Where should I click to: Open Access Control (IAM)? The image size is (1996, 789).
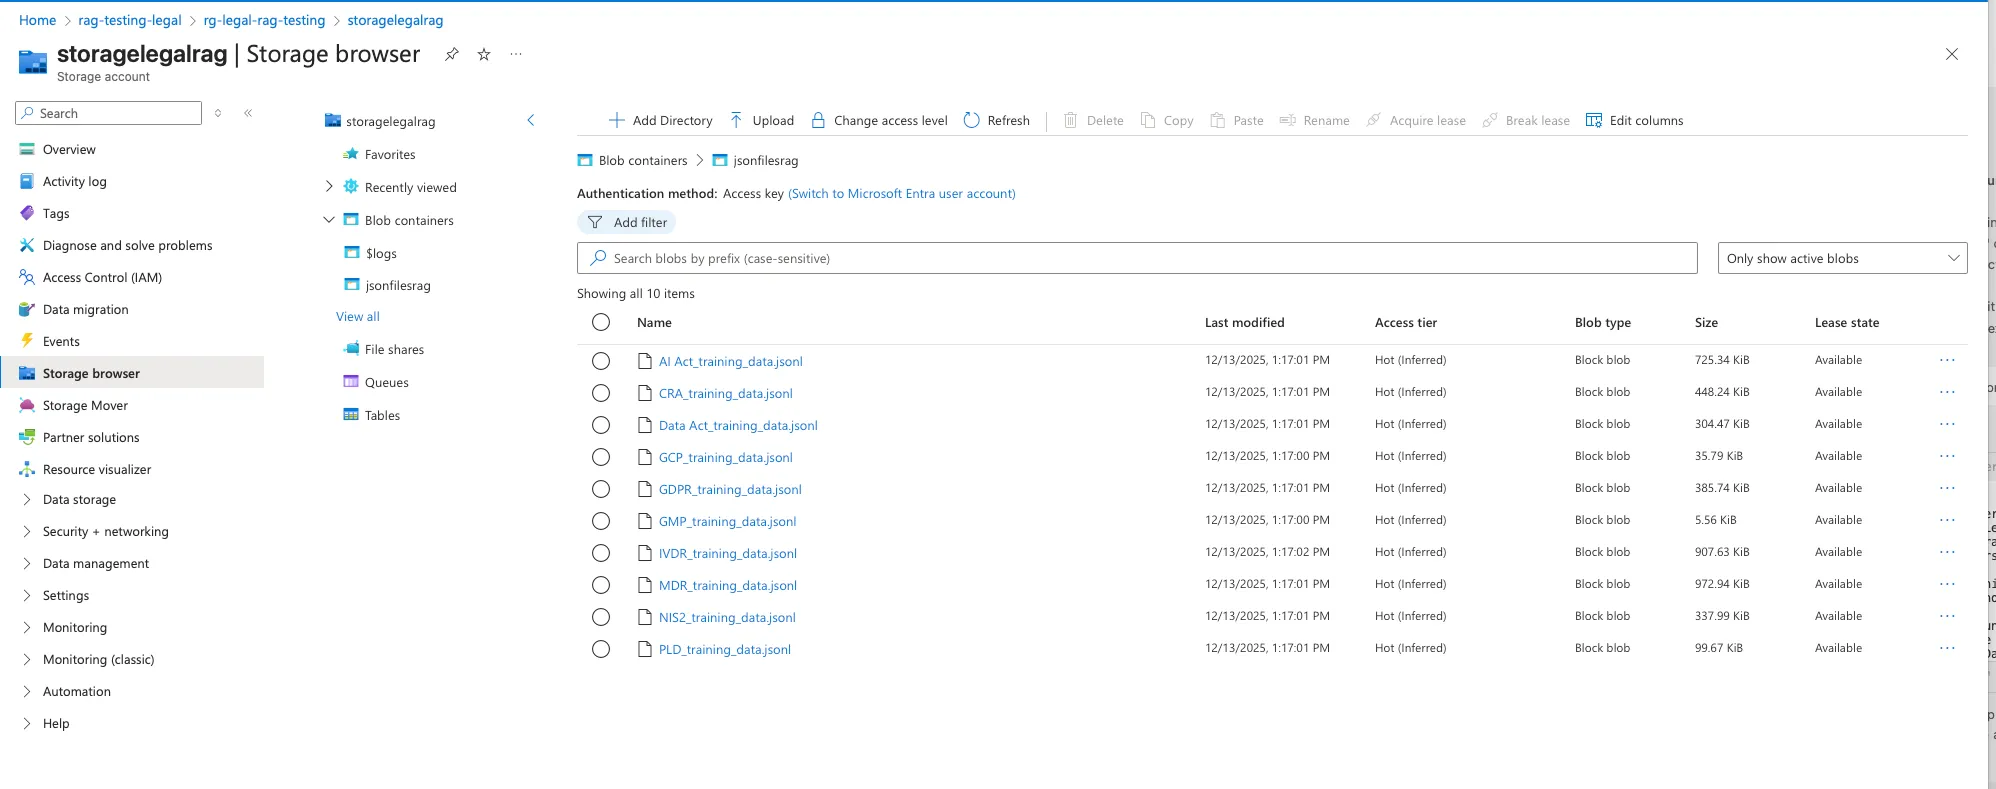click(102, 277)
